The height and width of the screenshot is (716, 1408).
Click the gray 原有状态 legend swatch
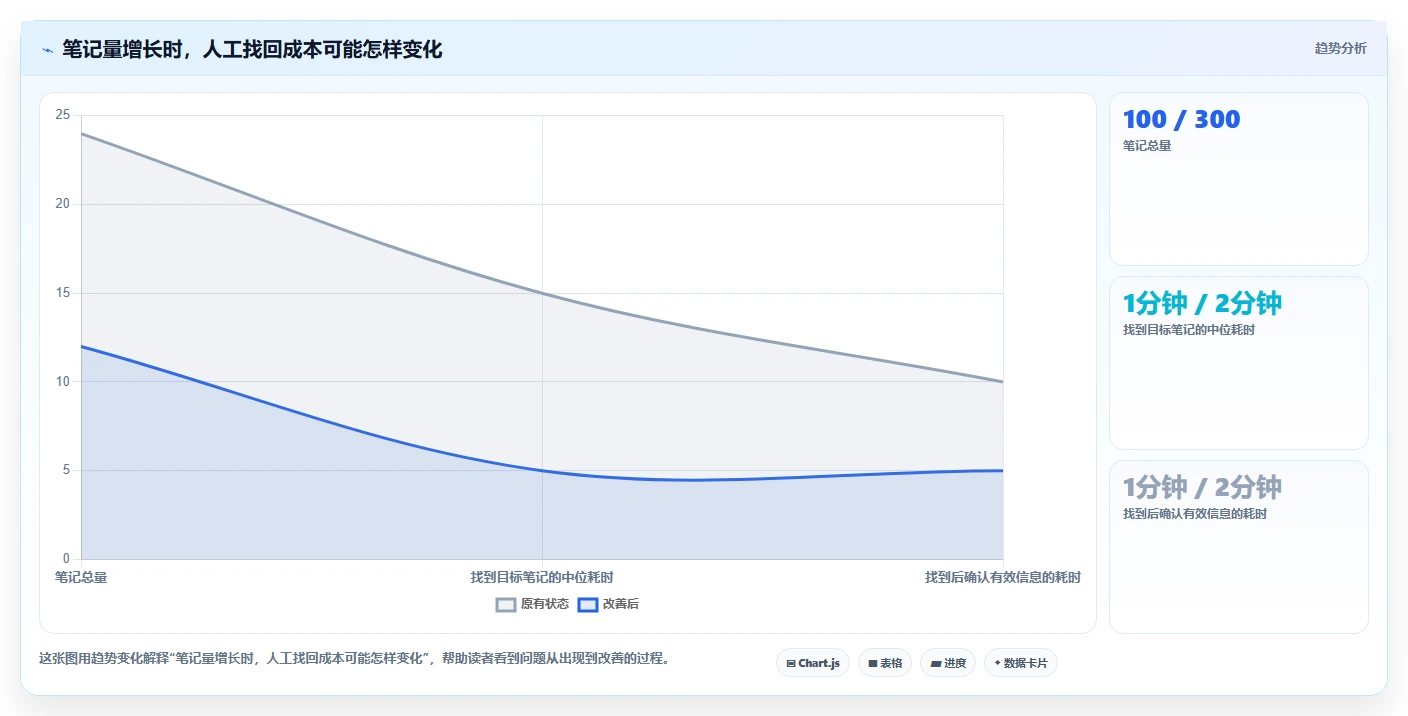coord(506,604)
